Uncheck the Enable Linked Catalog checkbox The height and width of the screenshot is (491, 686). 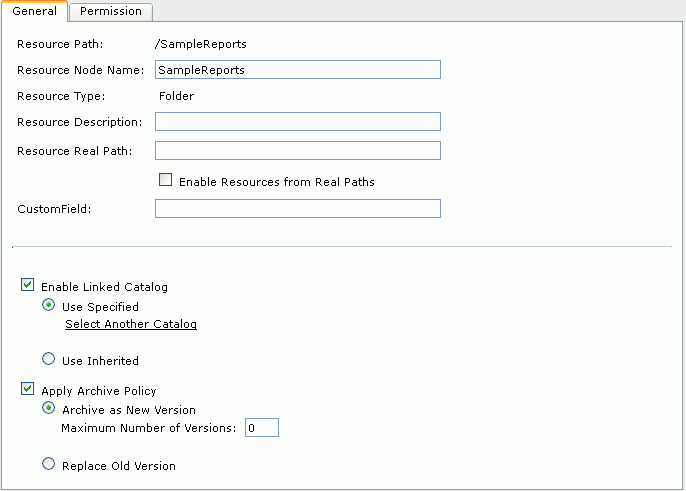(28, 284)
